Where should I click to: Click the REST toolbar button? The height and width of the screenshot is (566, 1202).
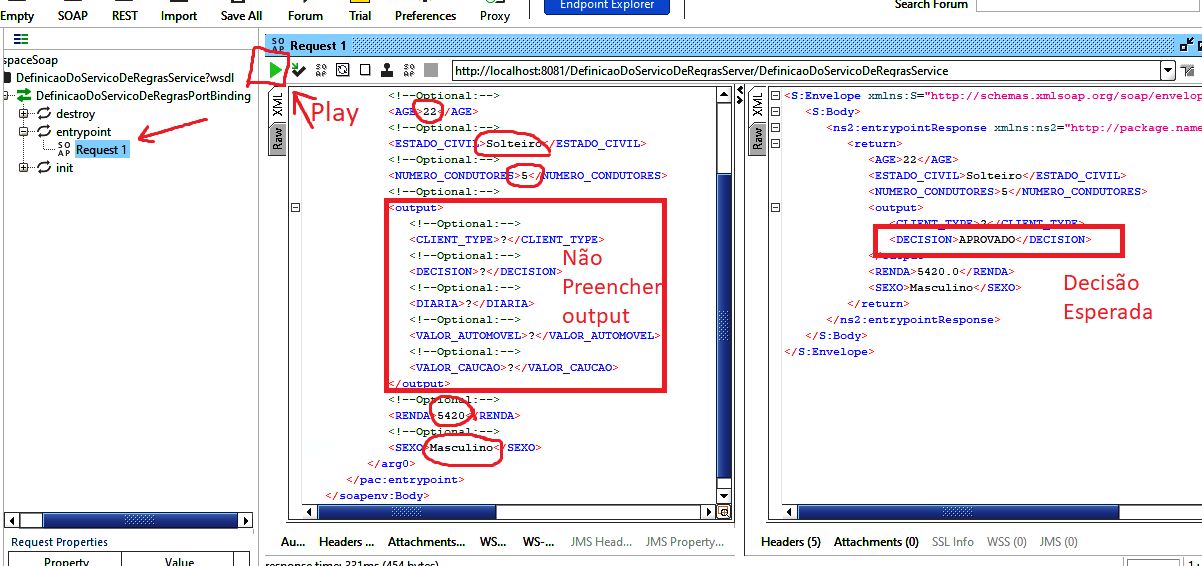pos(125,15)
